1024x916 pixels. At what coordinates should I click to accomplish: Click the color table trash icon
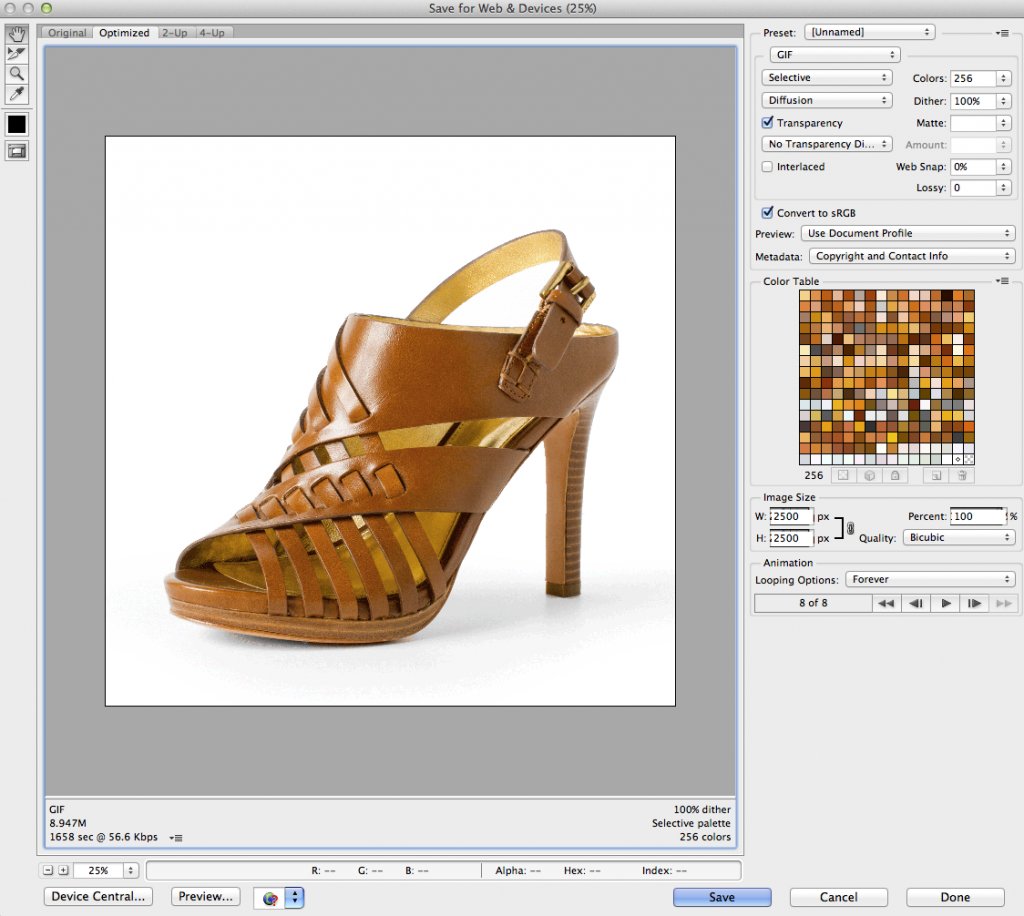964,476
